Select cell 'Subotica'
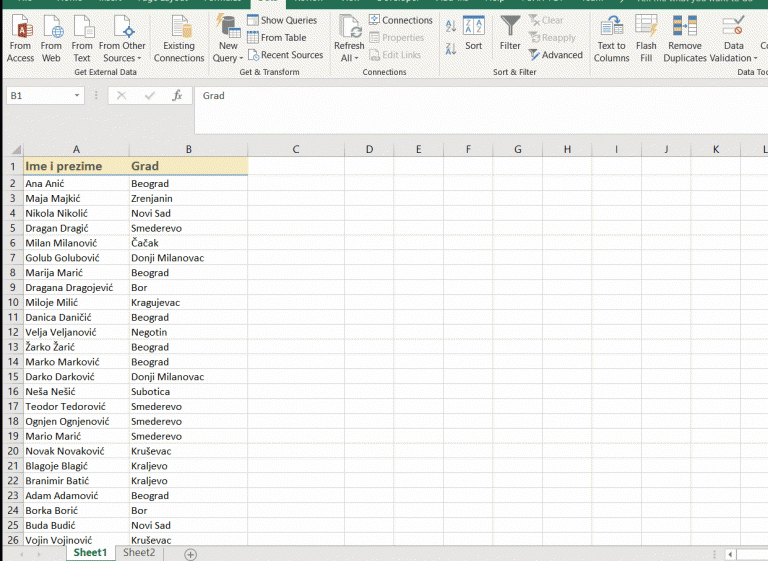 pos(189,391)
